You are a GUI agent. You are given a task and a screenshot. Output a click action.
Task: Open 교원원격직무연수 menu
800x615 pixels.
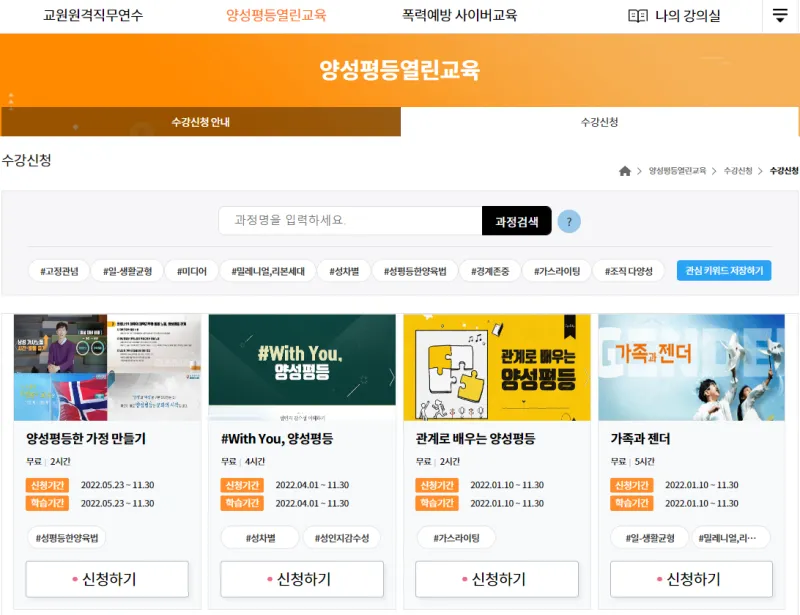coord(93,15)
